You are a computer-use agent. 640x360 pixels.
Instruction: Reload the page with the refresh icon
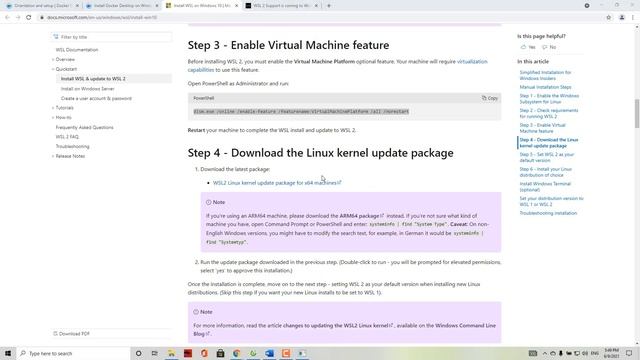(x=29, y=18)
